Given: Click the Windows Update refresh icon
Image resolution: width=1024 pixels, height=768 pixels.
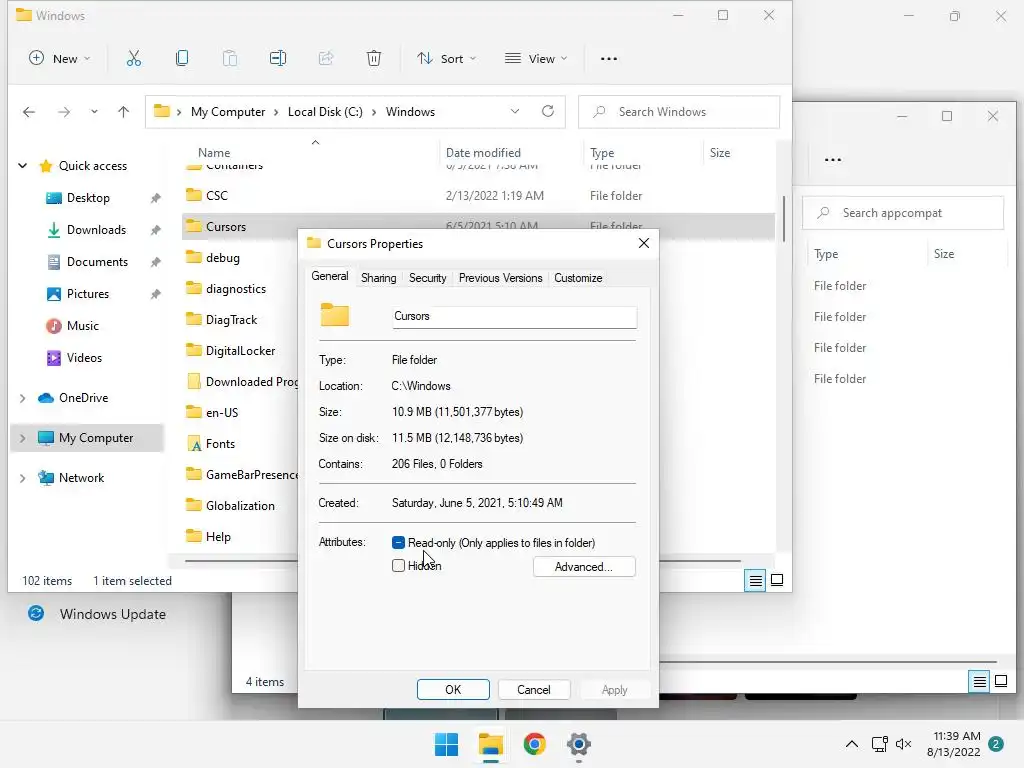Looking at the screenshot, I should (36, 613).
